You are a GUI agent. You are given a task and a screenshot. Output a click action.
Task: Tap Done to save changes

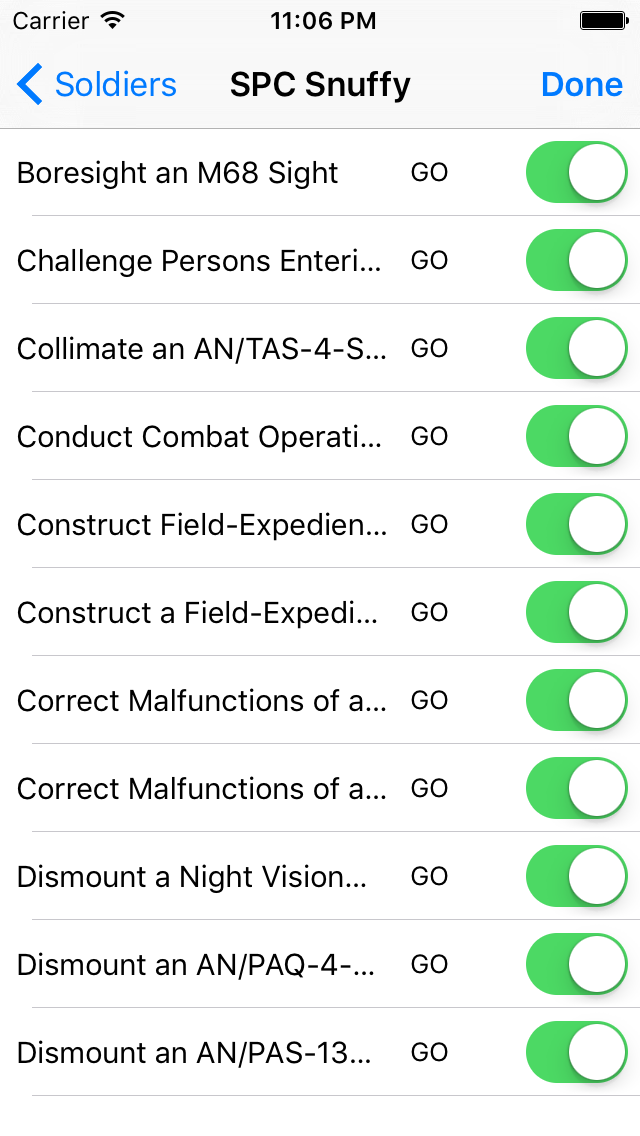coord(581,84)
